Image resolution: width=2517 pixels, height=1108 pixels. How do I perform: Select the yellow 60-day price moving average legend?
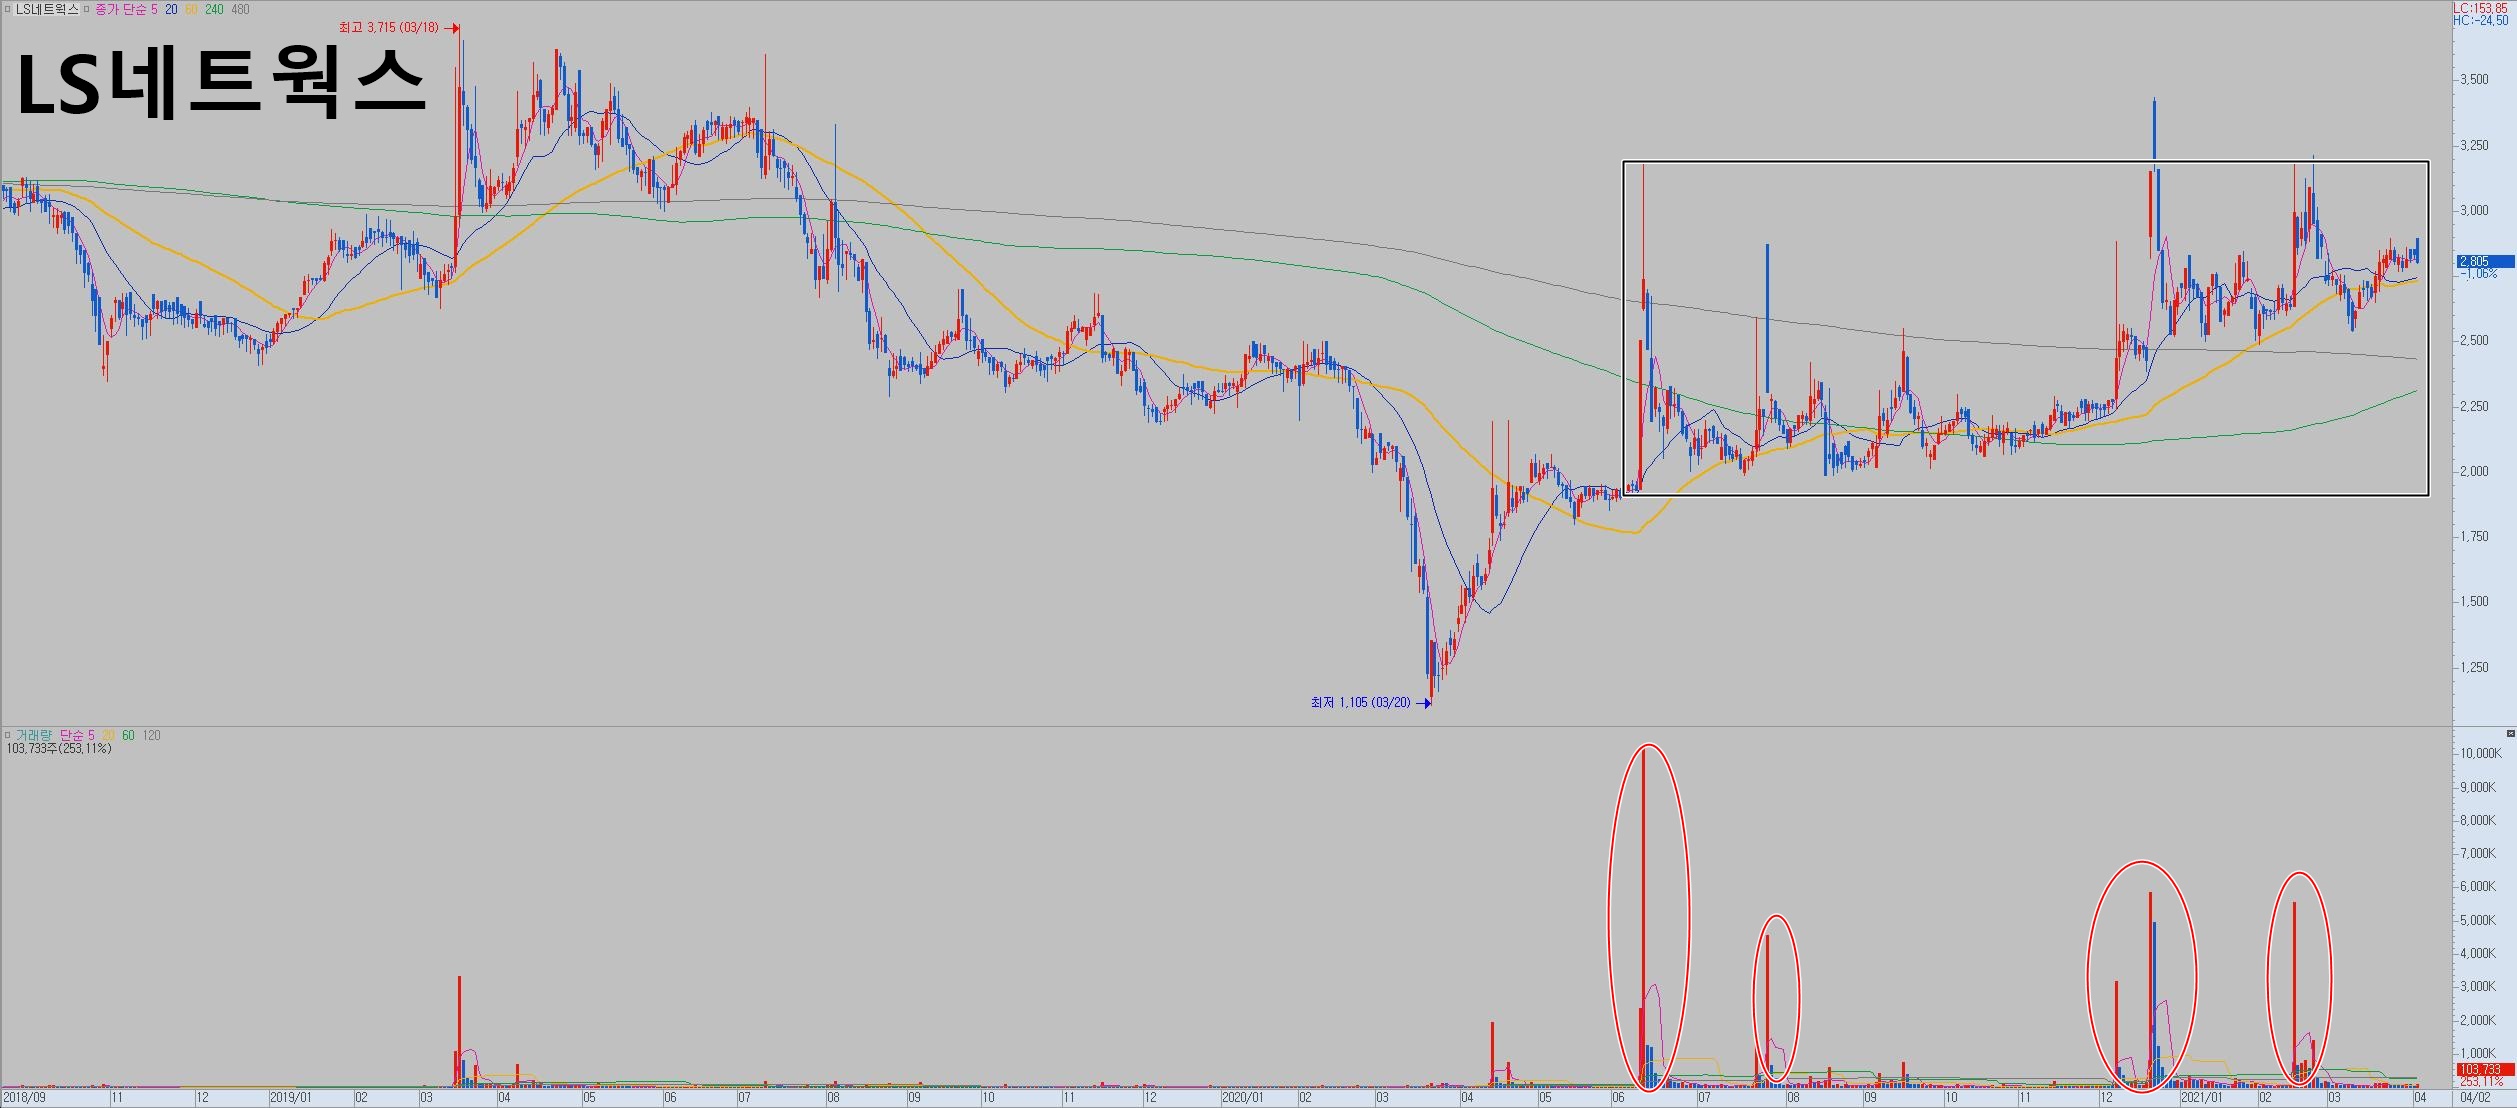tap(192, 10)
